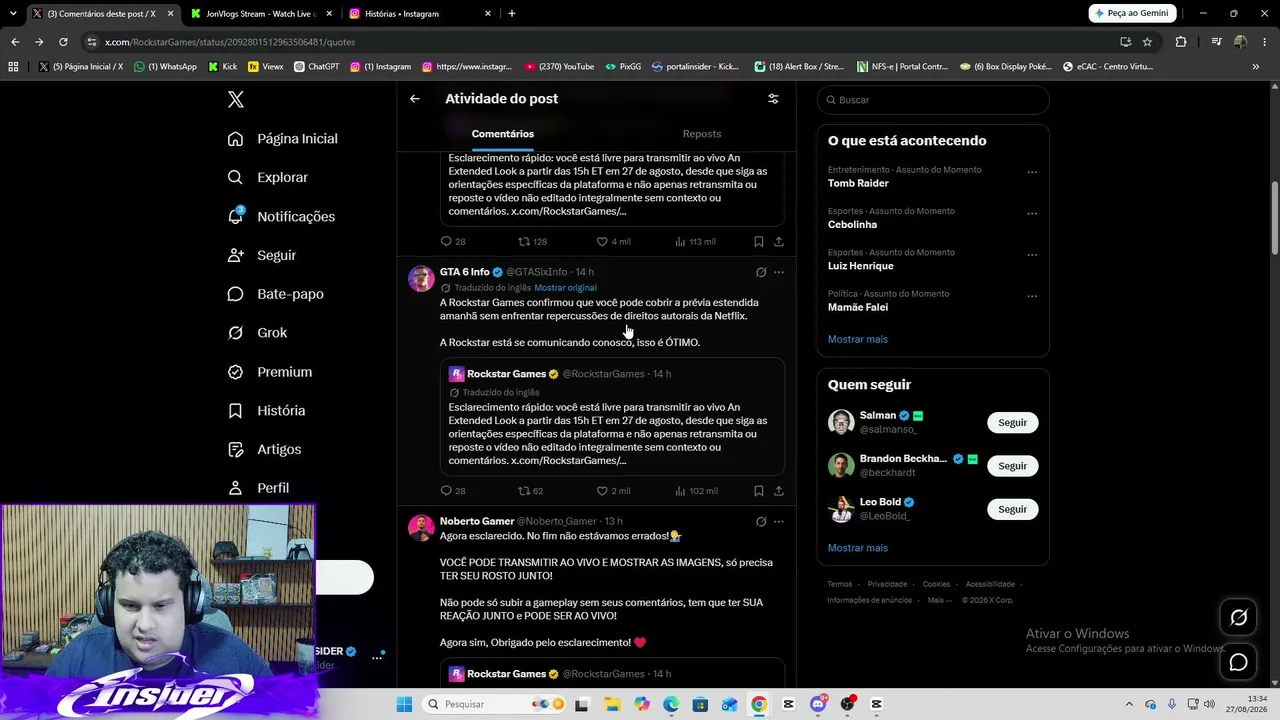Open the Chrome tab search dropdown
This screenshot has height=720, width=1280.
[x=13, y=13]
